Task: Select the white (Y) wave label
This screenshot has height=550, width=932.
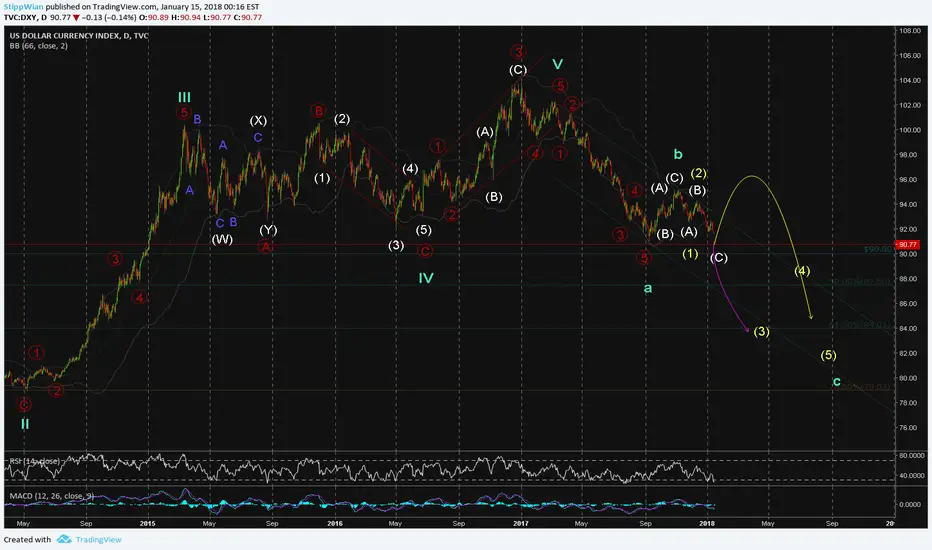Action: [268, 230]
